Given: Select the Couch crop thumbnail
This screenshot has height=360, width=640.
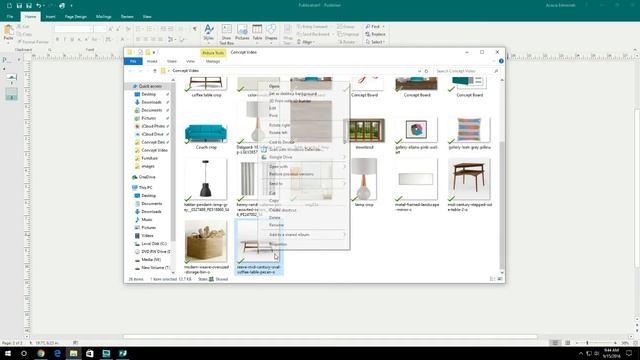Looking at the screenshot, I should 206,134.
